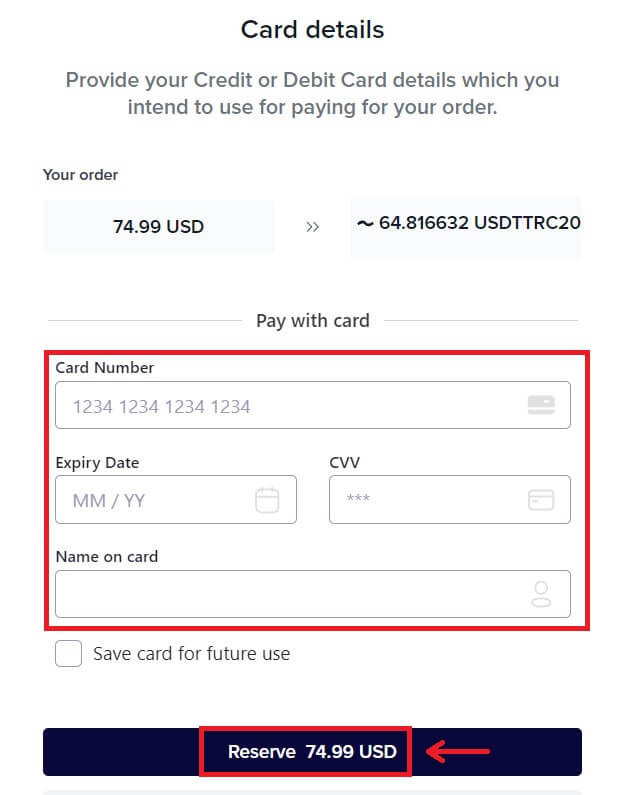Viewport: 633px width, 795px height.
Task: Click the 'Pay with card' divider text
Action: tap(313, 321)
